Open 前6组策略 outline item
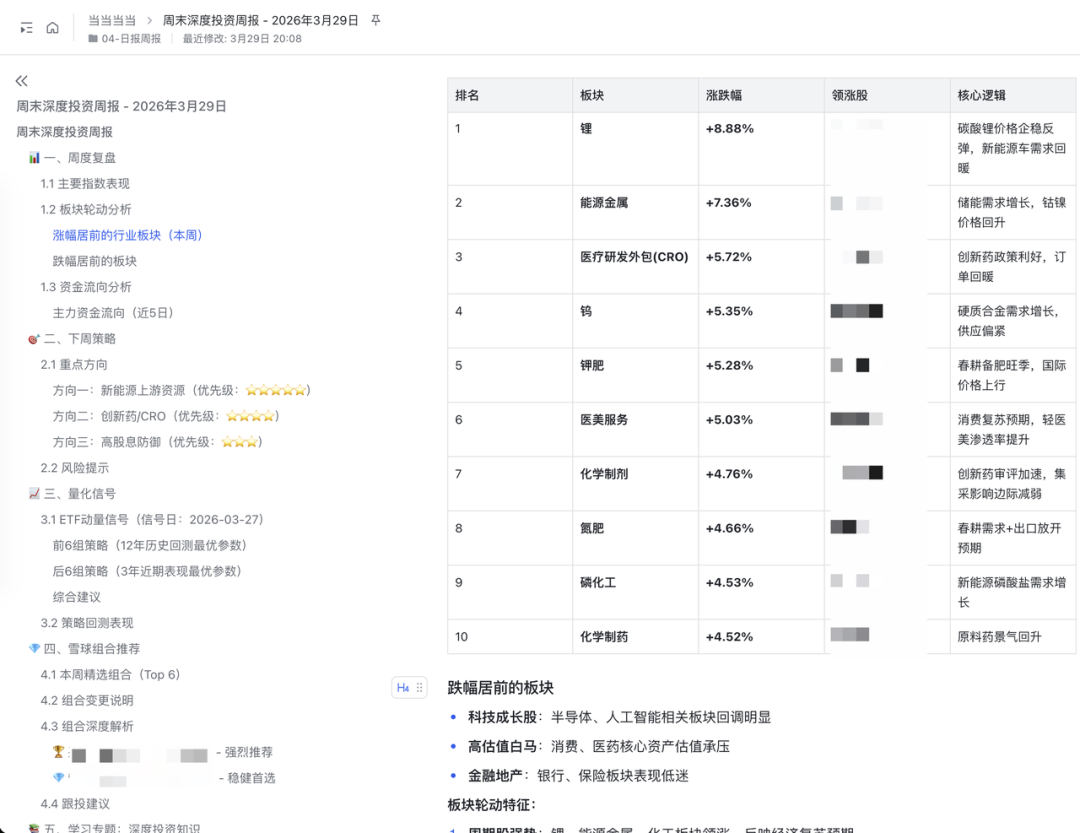 point(150,545)
